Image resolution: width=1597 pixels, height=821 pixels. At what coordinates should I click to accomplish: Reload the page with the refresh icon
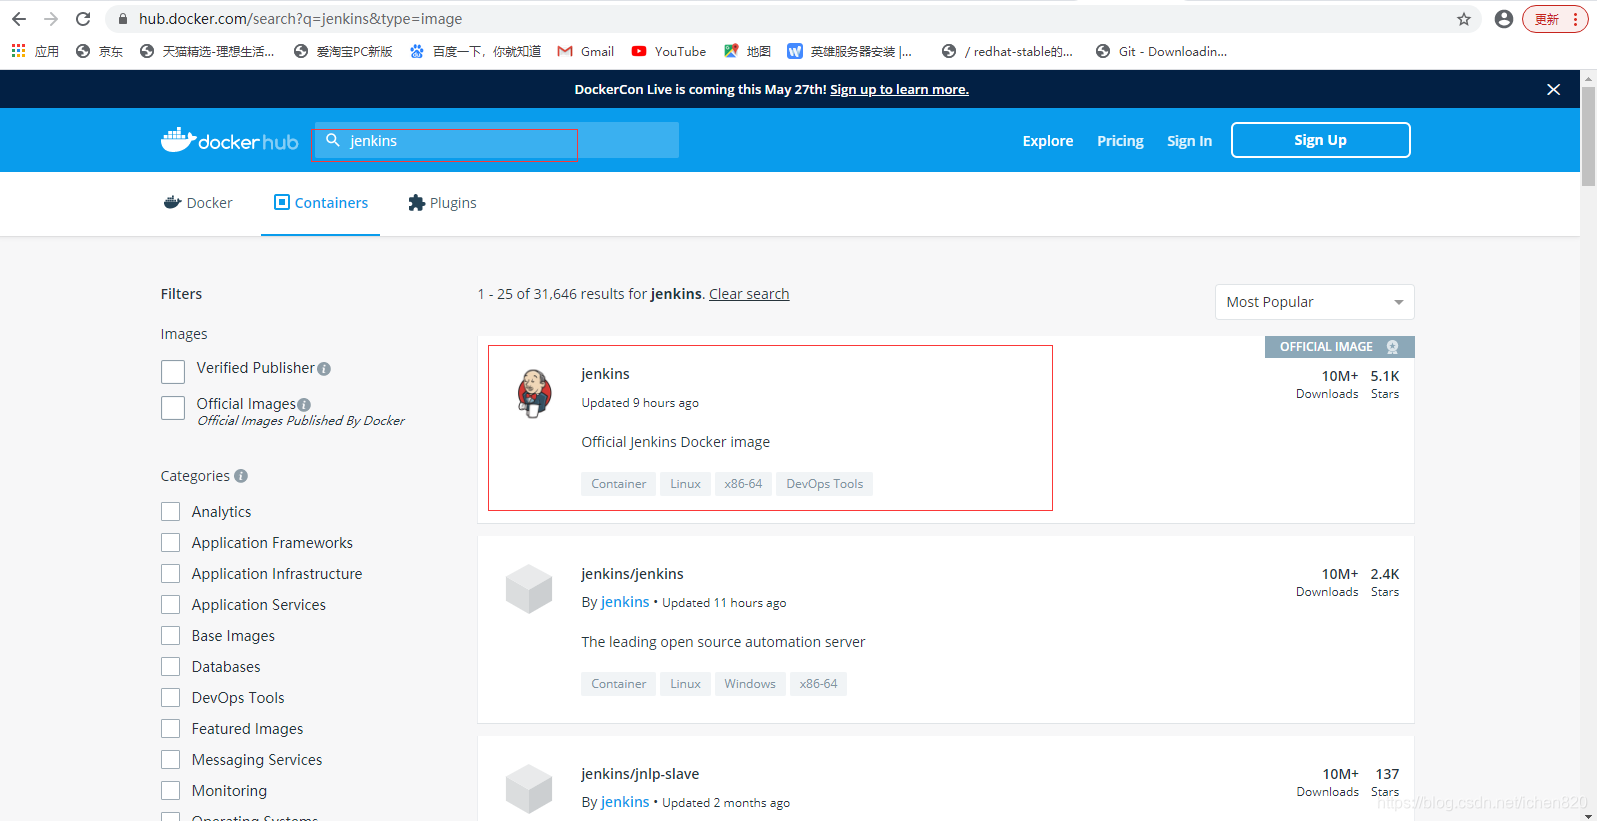click(83, 19)
